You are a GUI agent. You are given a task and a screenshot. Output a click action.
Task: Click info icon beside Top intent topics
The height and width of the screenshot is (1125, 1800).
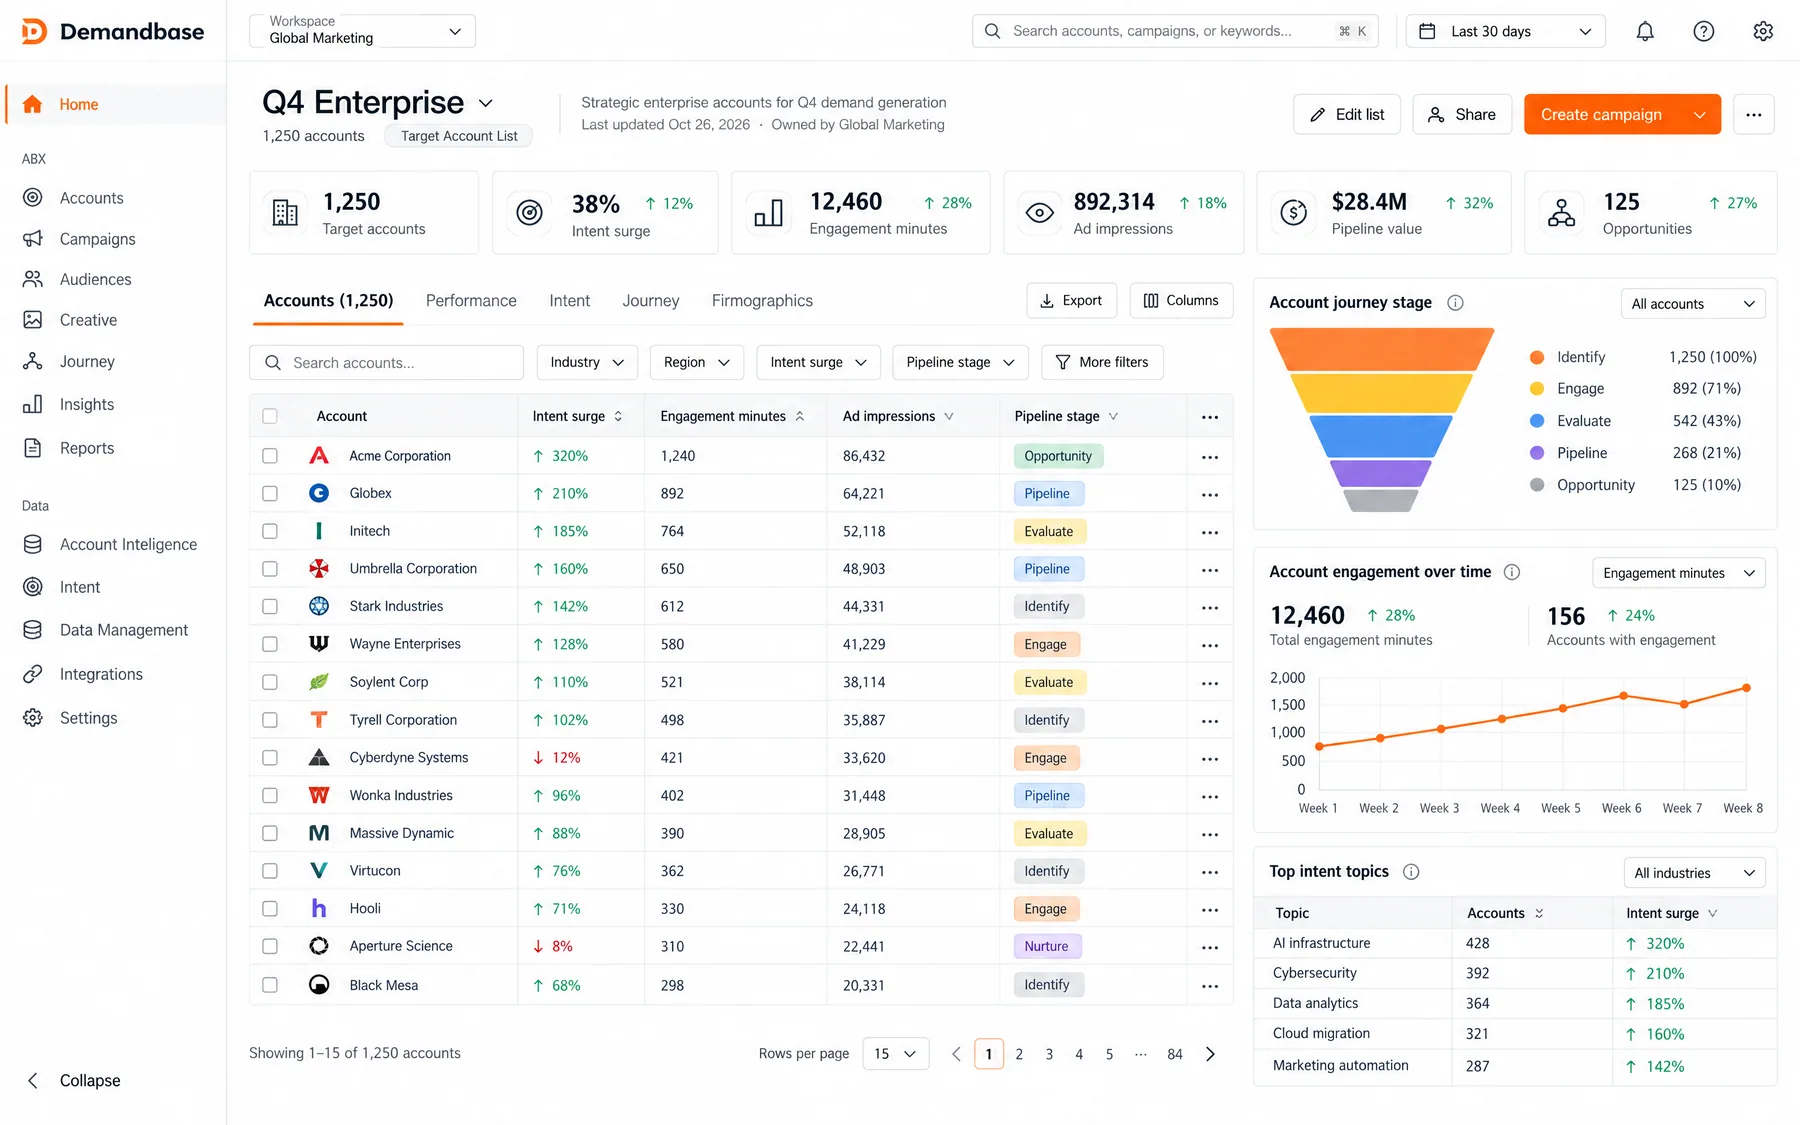pos(1411,872)
